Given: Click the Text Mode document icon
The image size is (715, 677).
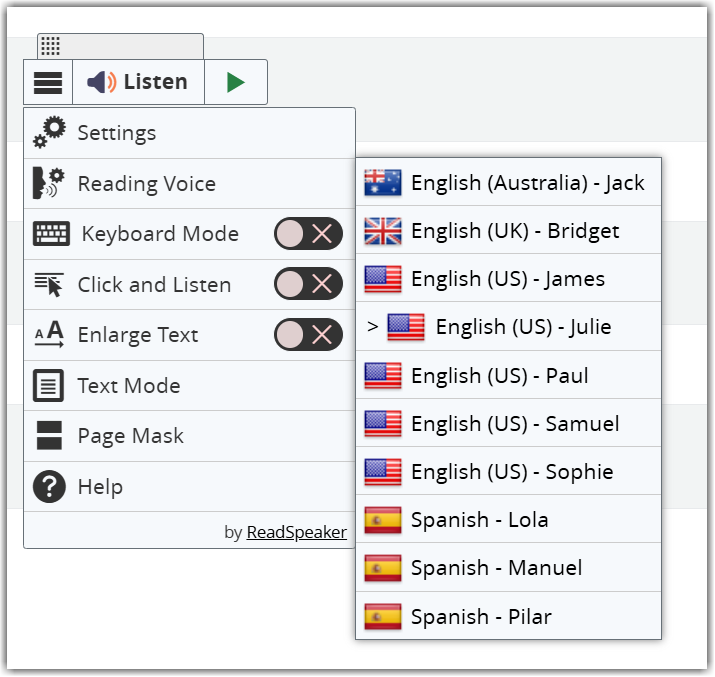Looking at the screenshot, I should (48, 386).
